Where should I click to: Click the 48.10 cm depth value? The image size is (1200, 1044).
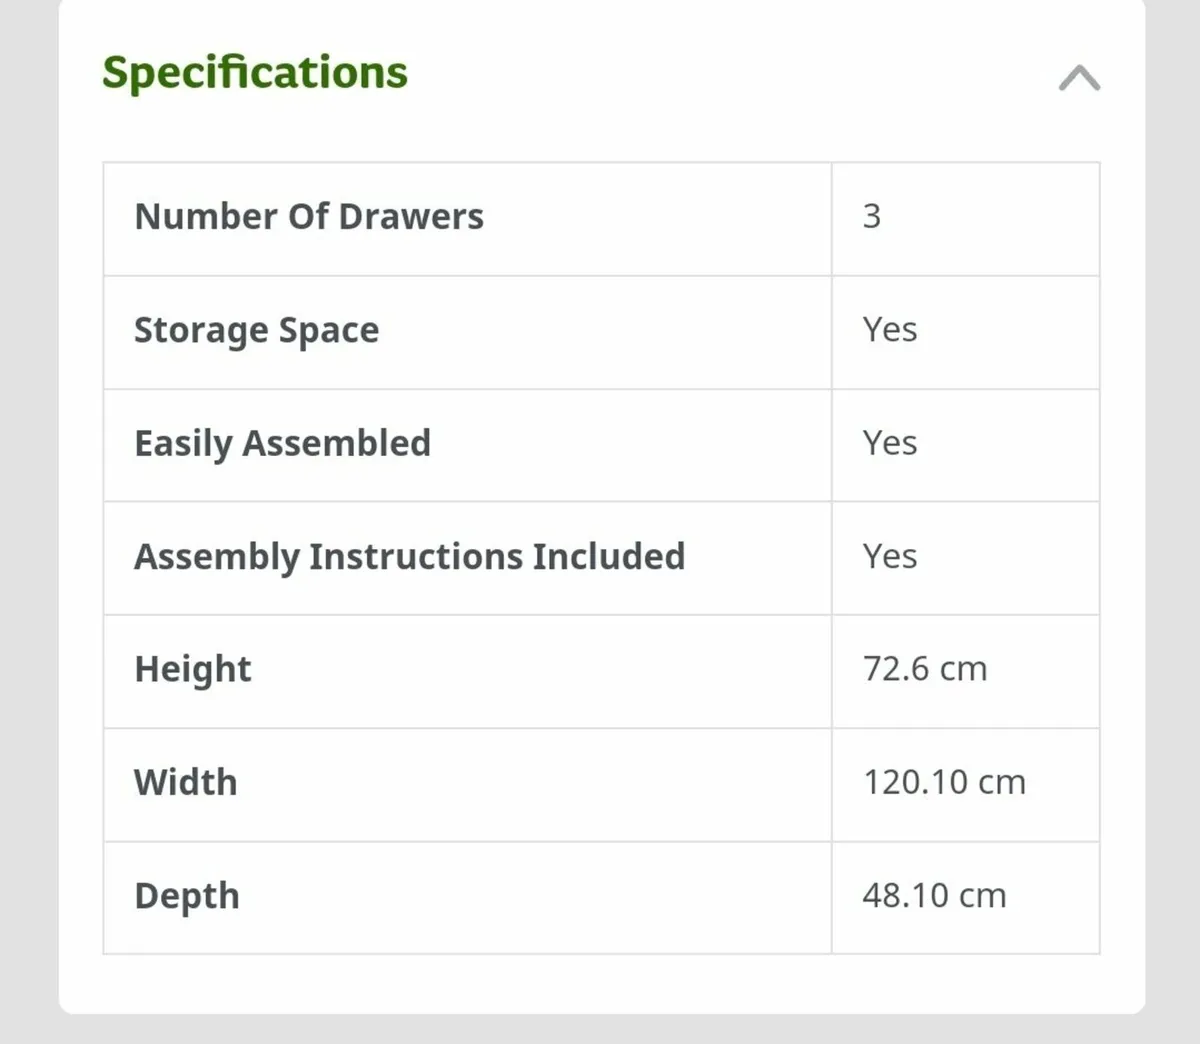(x=935, y=895)
